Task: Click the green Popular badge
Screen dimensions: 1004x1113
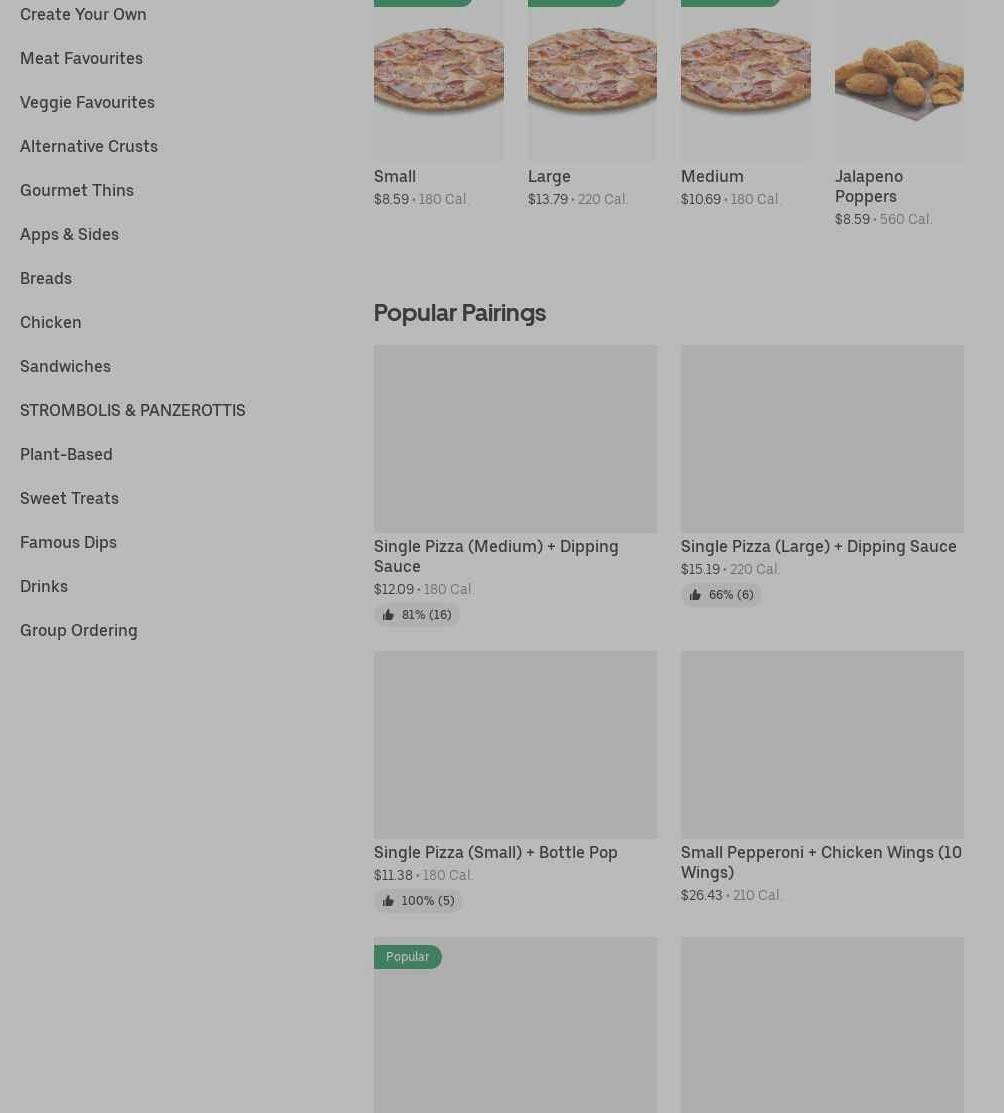Action: 407,957
